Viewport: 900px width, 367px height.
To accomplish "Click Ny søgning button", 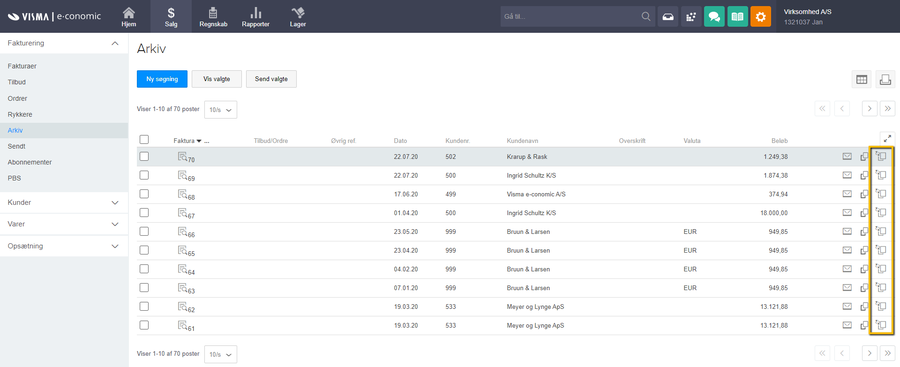I will pos(162,79).
